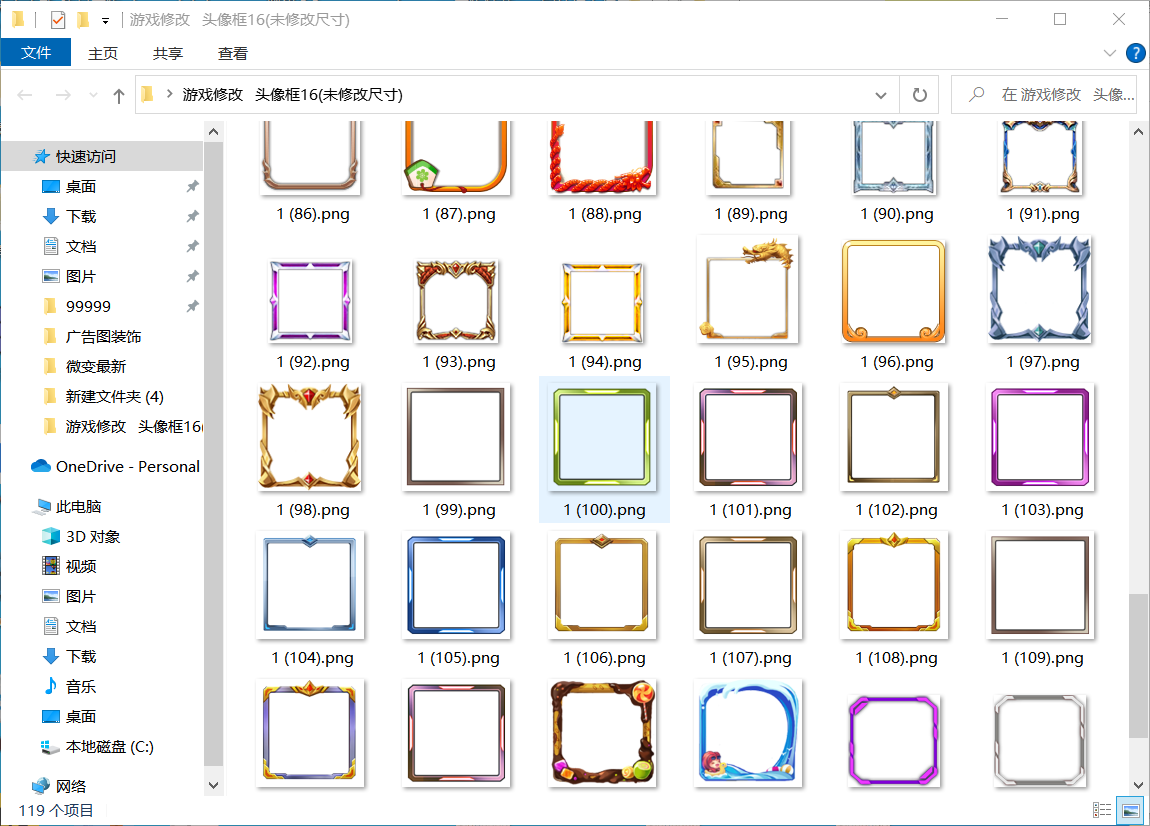Switch to details view layout icon
The image size is (1150, 826).
click(x=1102, y=810)
